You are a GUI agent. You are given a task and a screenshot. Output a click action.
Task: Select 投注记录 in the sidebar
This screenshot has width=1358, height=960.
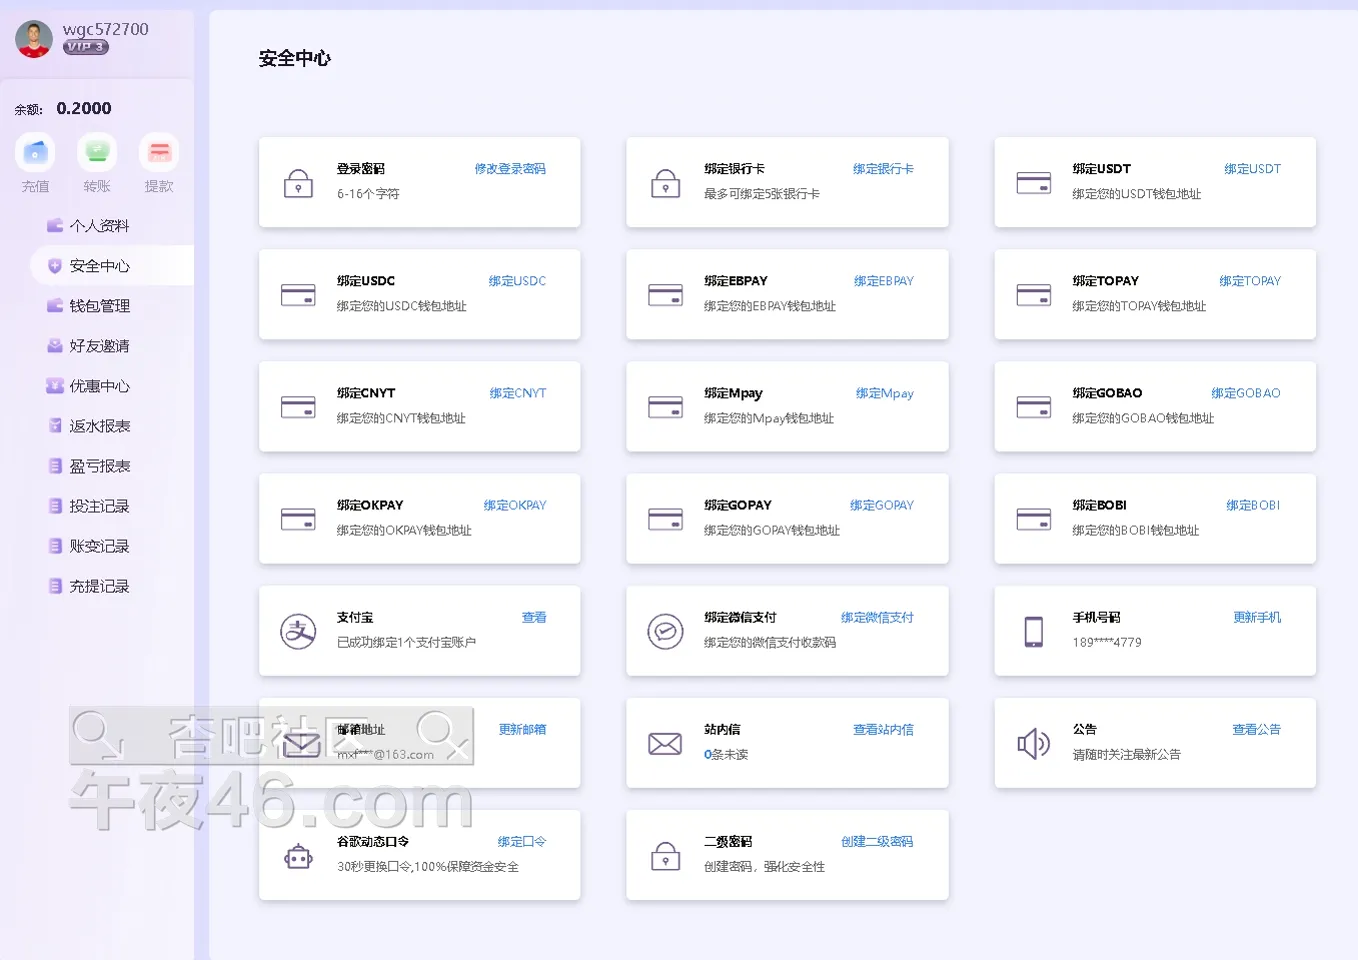pos(99,506)
